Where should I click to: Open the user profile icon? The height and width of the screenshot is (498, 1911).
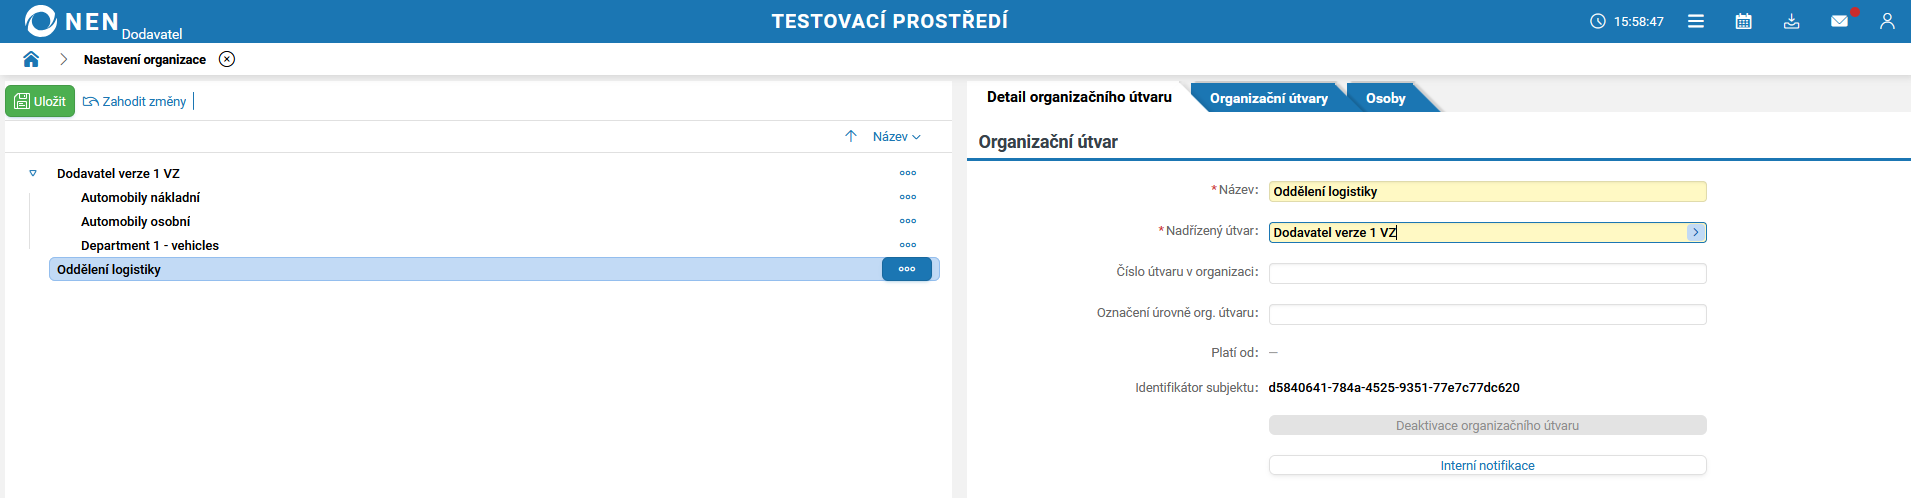tap(1887, 21)
